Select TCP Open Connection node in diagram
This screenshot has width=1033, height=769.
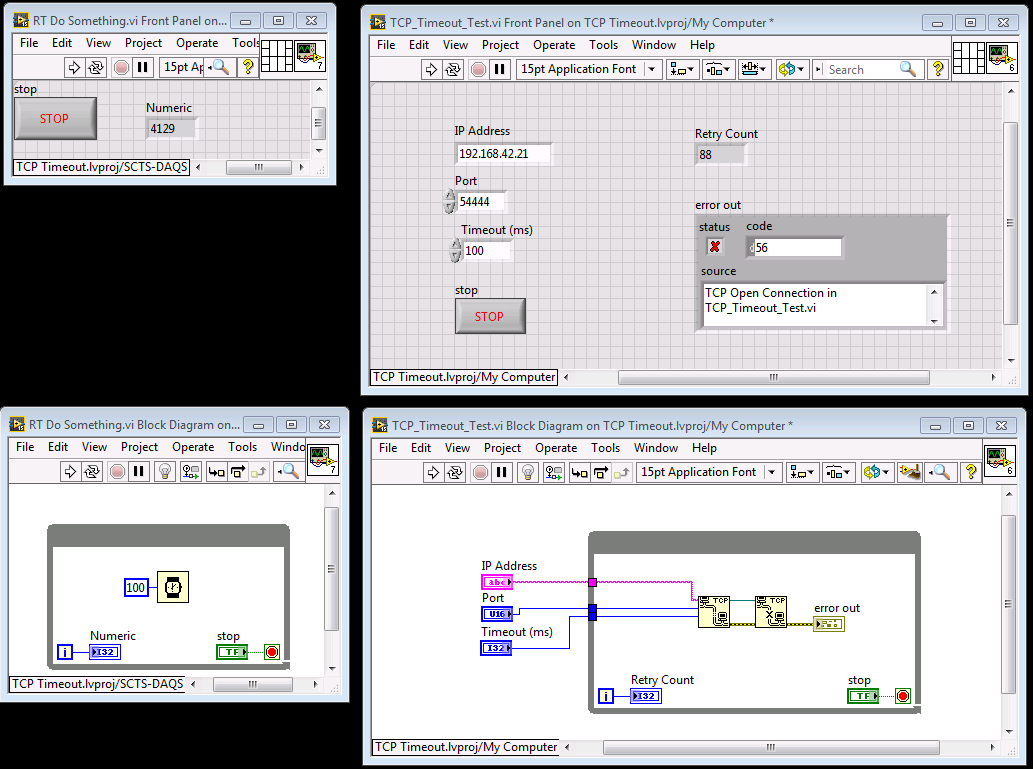point(714,612)
